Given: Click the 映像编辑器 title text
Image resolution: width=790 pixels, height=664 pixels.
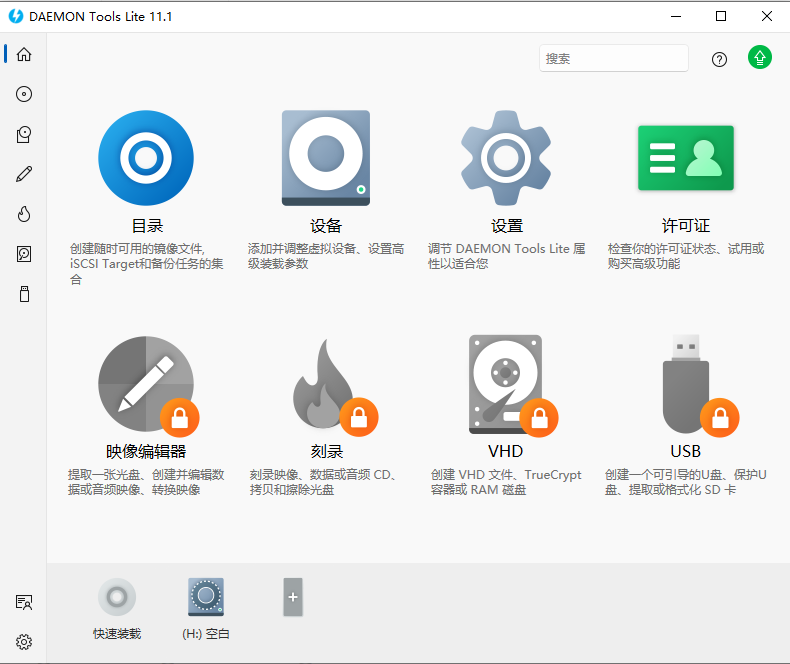Looking at the screenshot, I should click(146, 451).
